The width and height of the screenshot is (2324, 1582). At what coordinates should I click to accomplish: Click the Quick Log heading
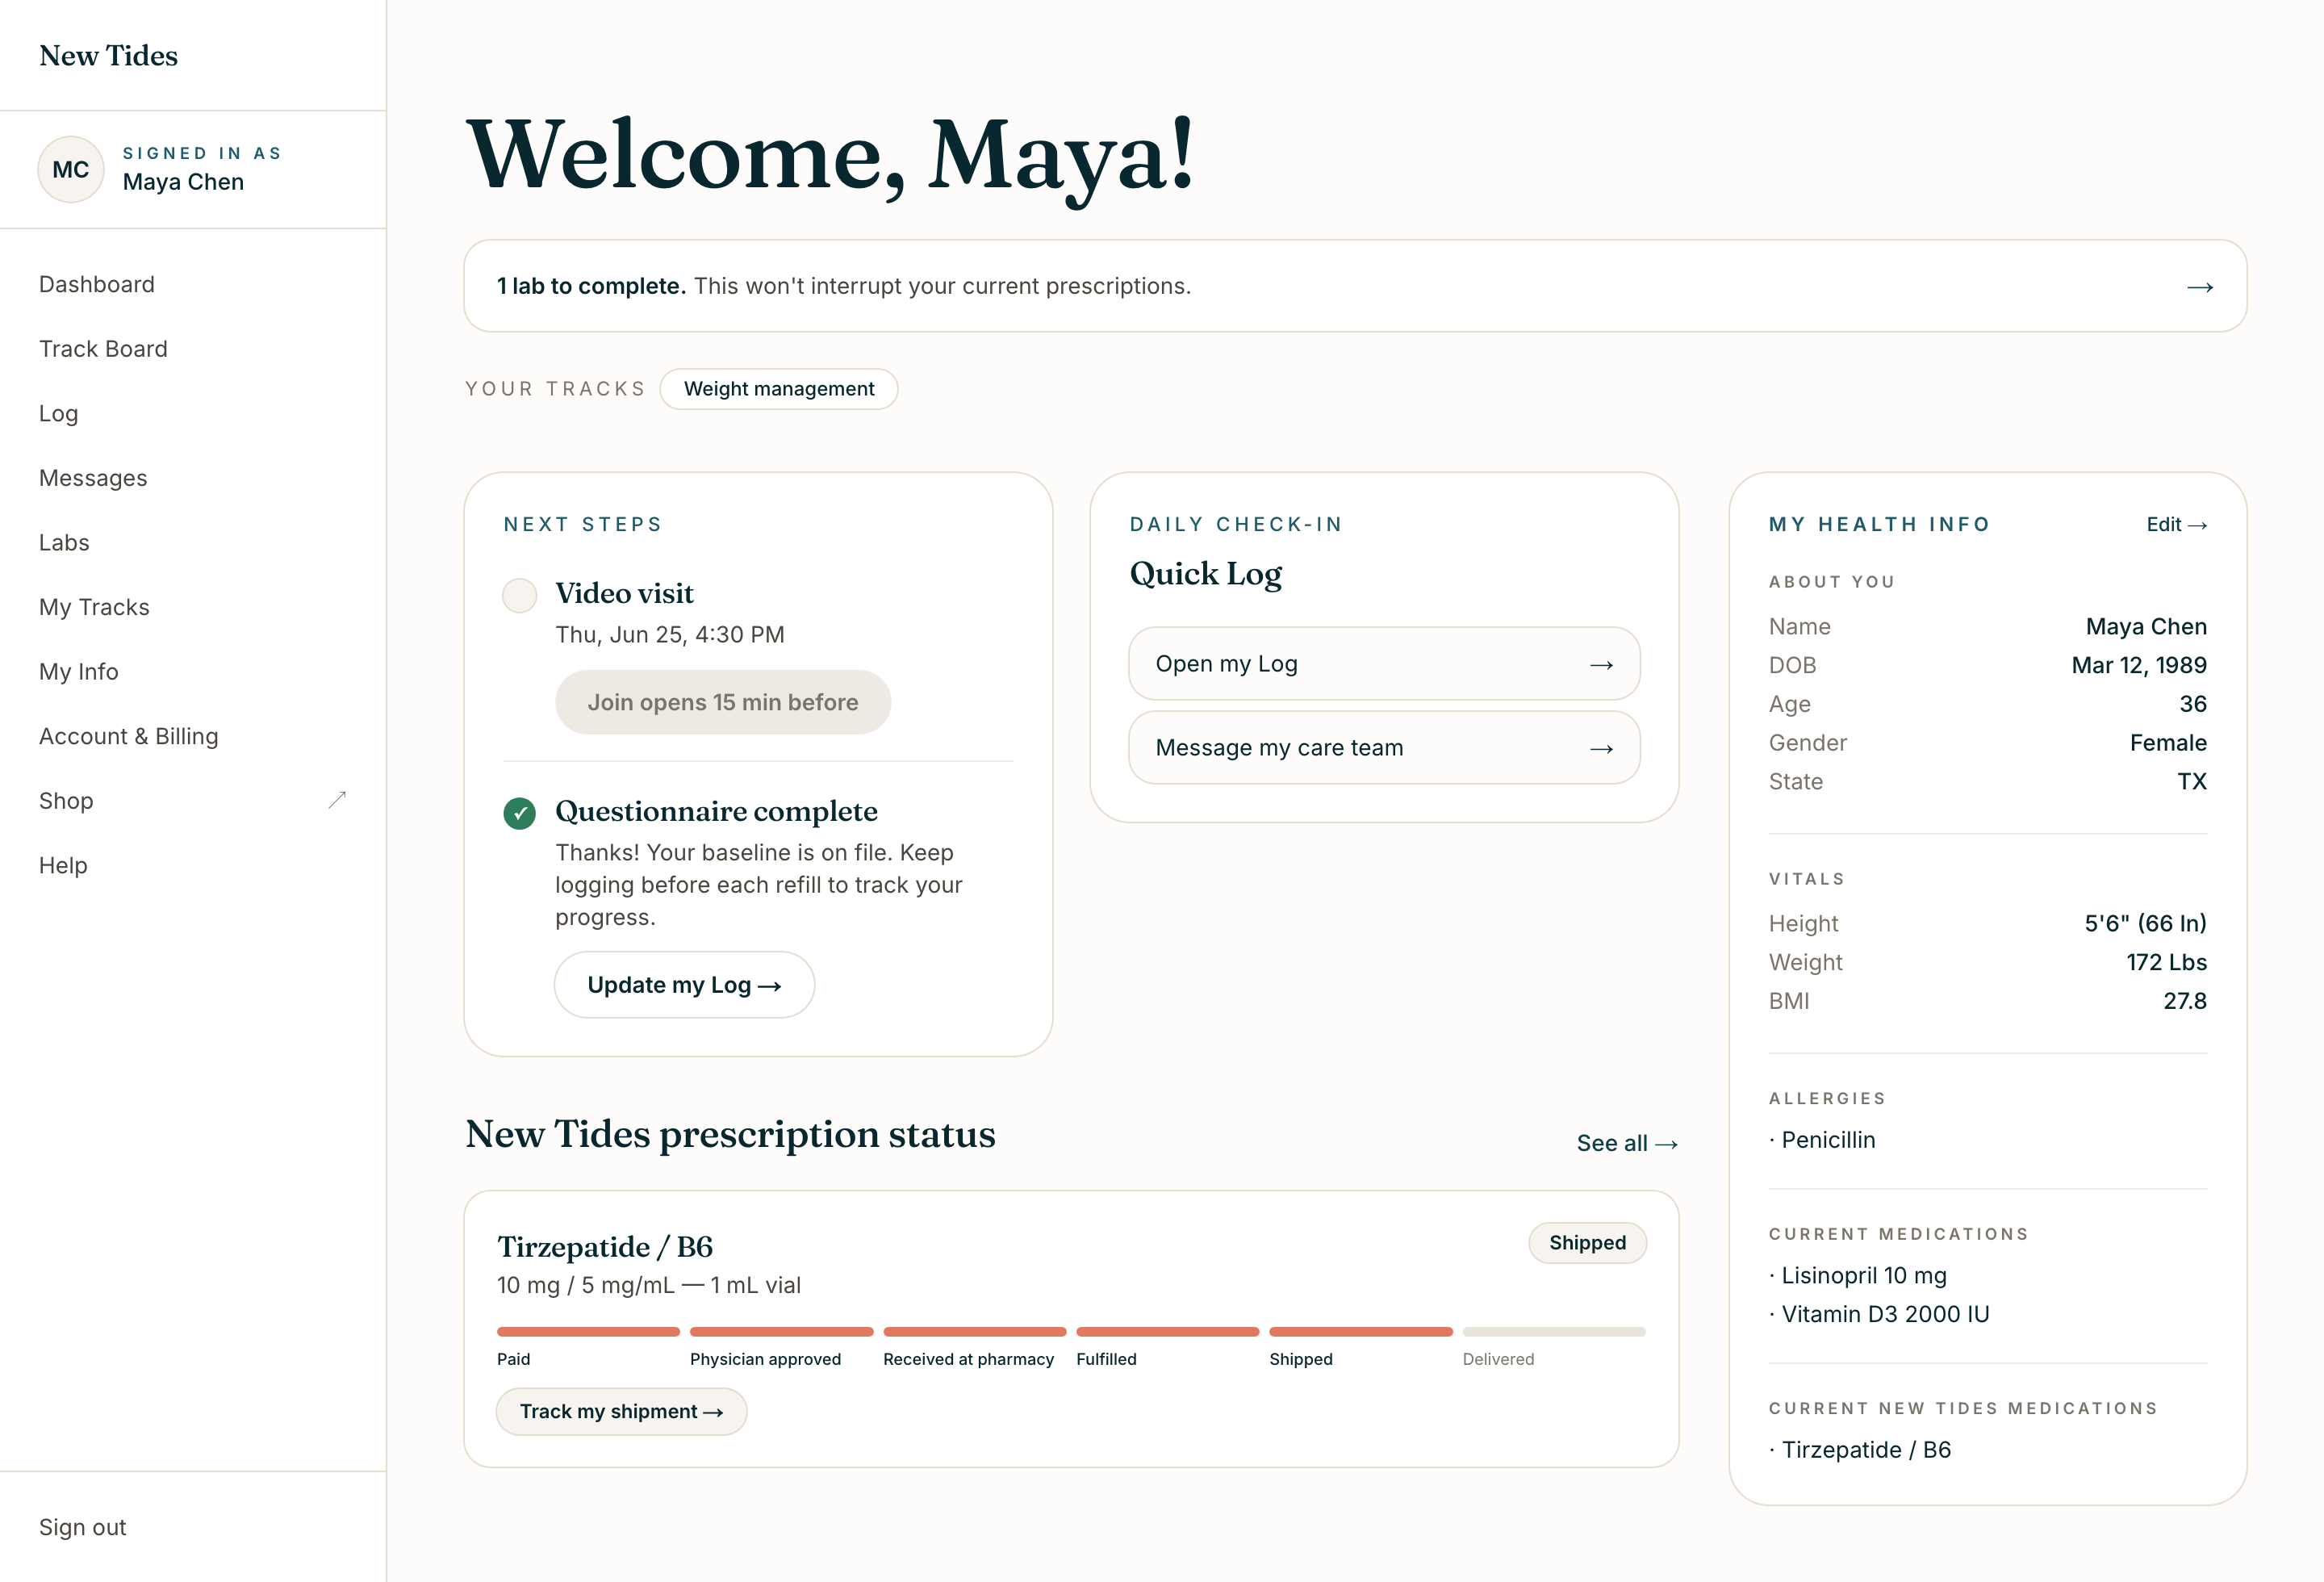pyautogui.click(x=1206, y=574)
